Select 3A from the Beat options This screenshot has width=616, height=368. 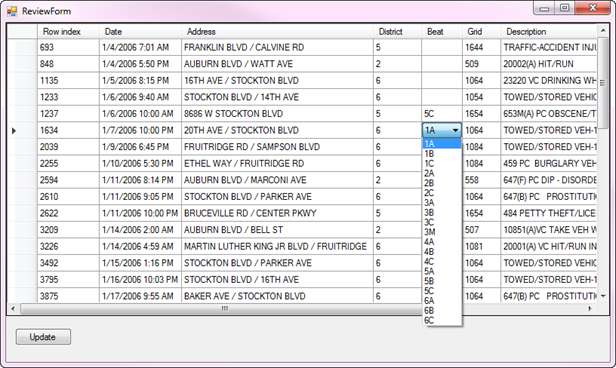point(442,203)
